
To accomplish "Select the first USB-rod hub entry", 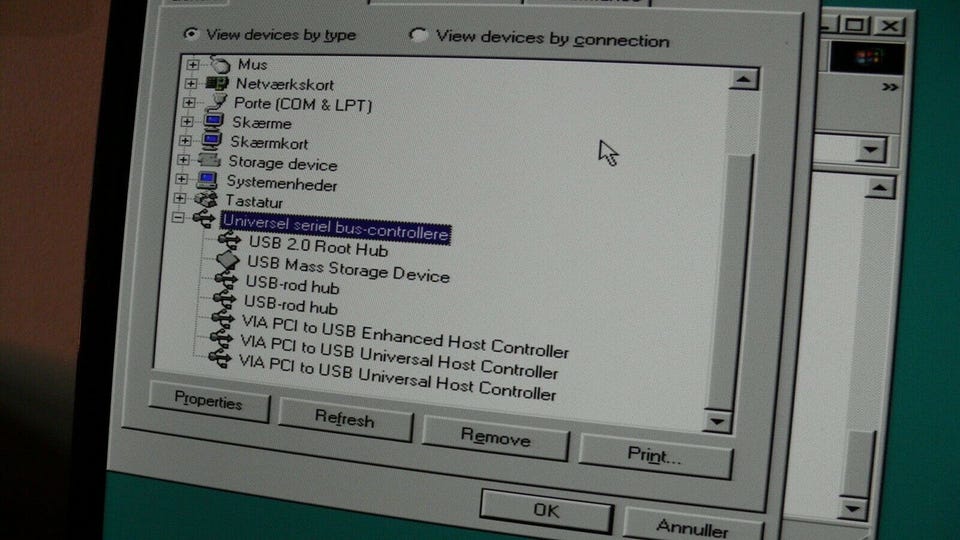I will coord(293,285).
